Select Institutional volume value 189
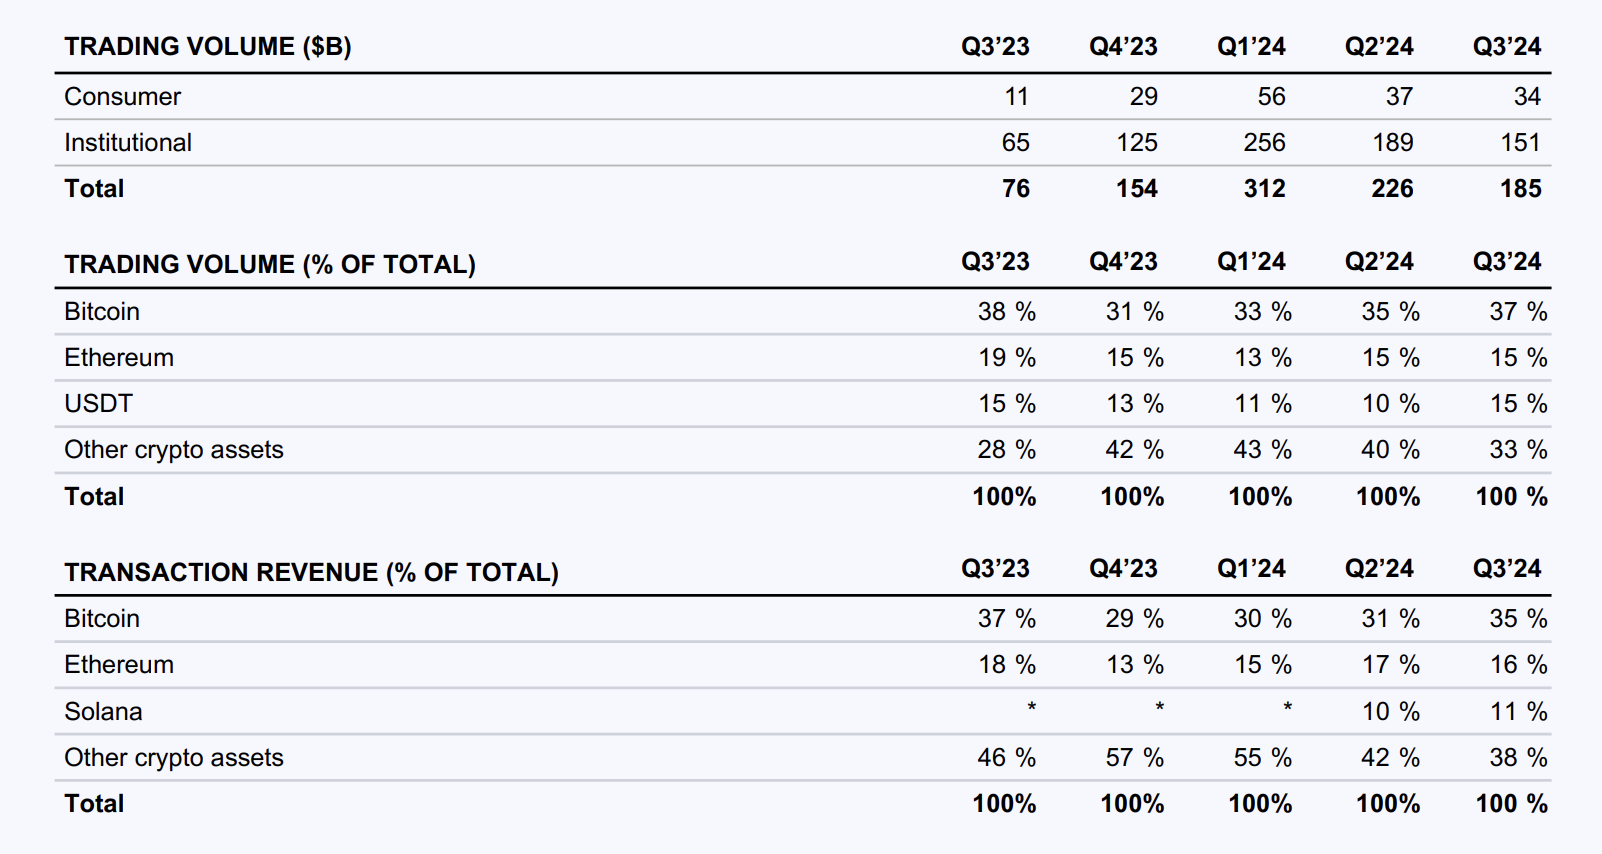 [1392, 143]
